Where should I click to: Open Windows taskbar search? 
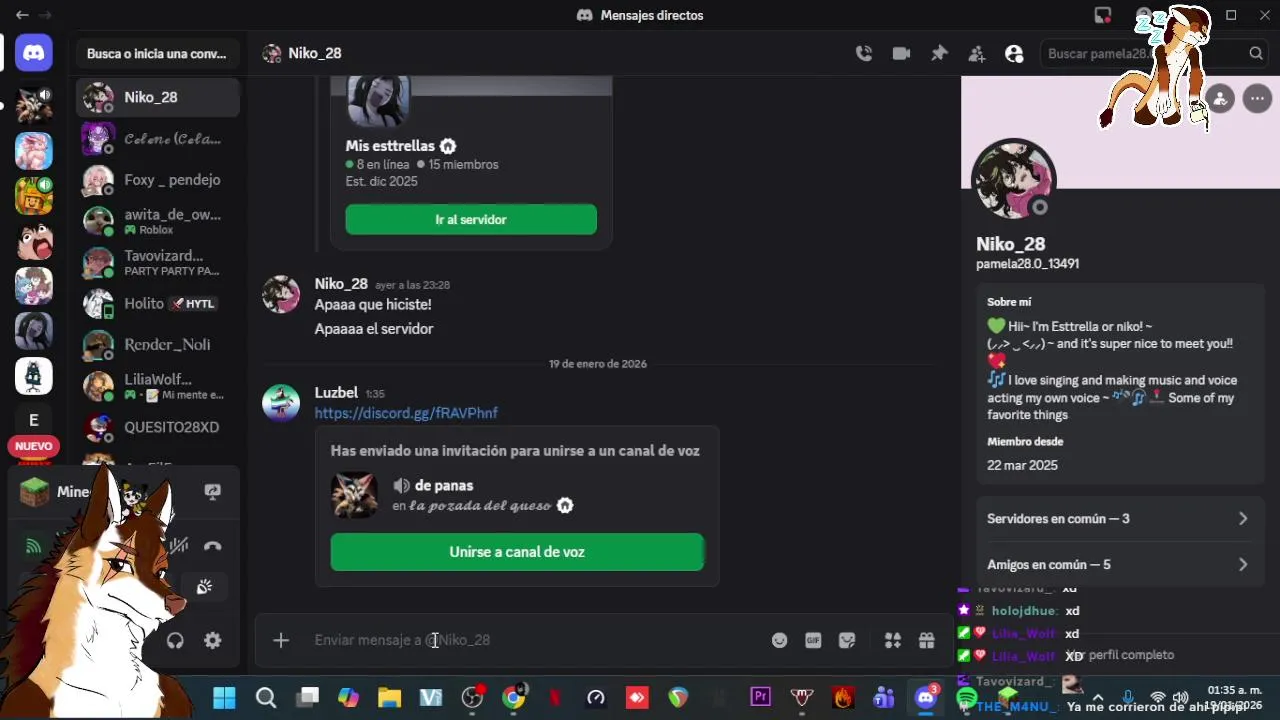266,698
